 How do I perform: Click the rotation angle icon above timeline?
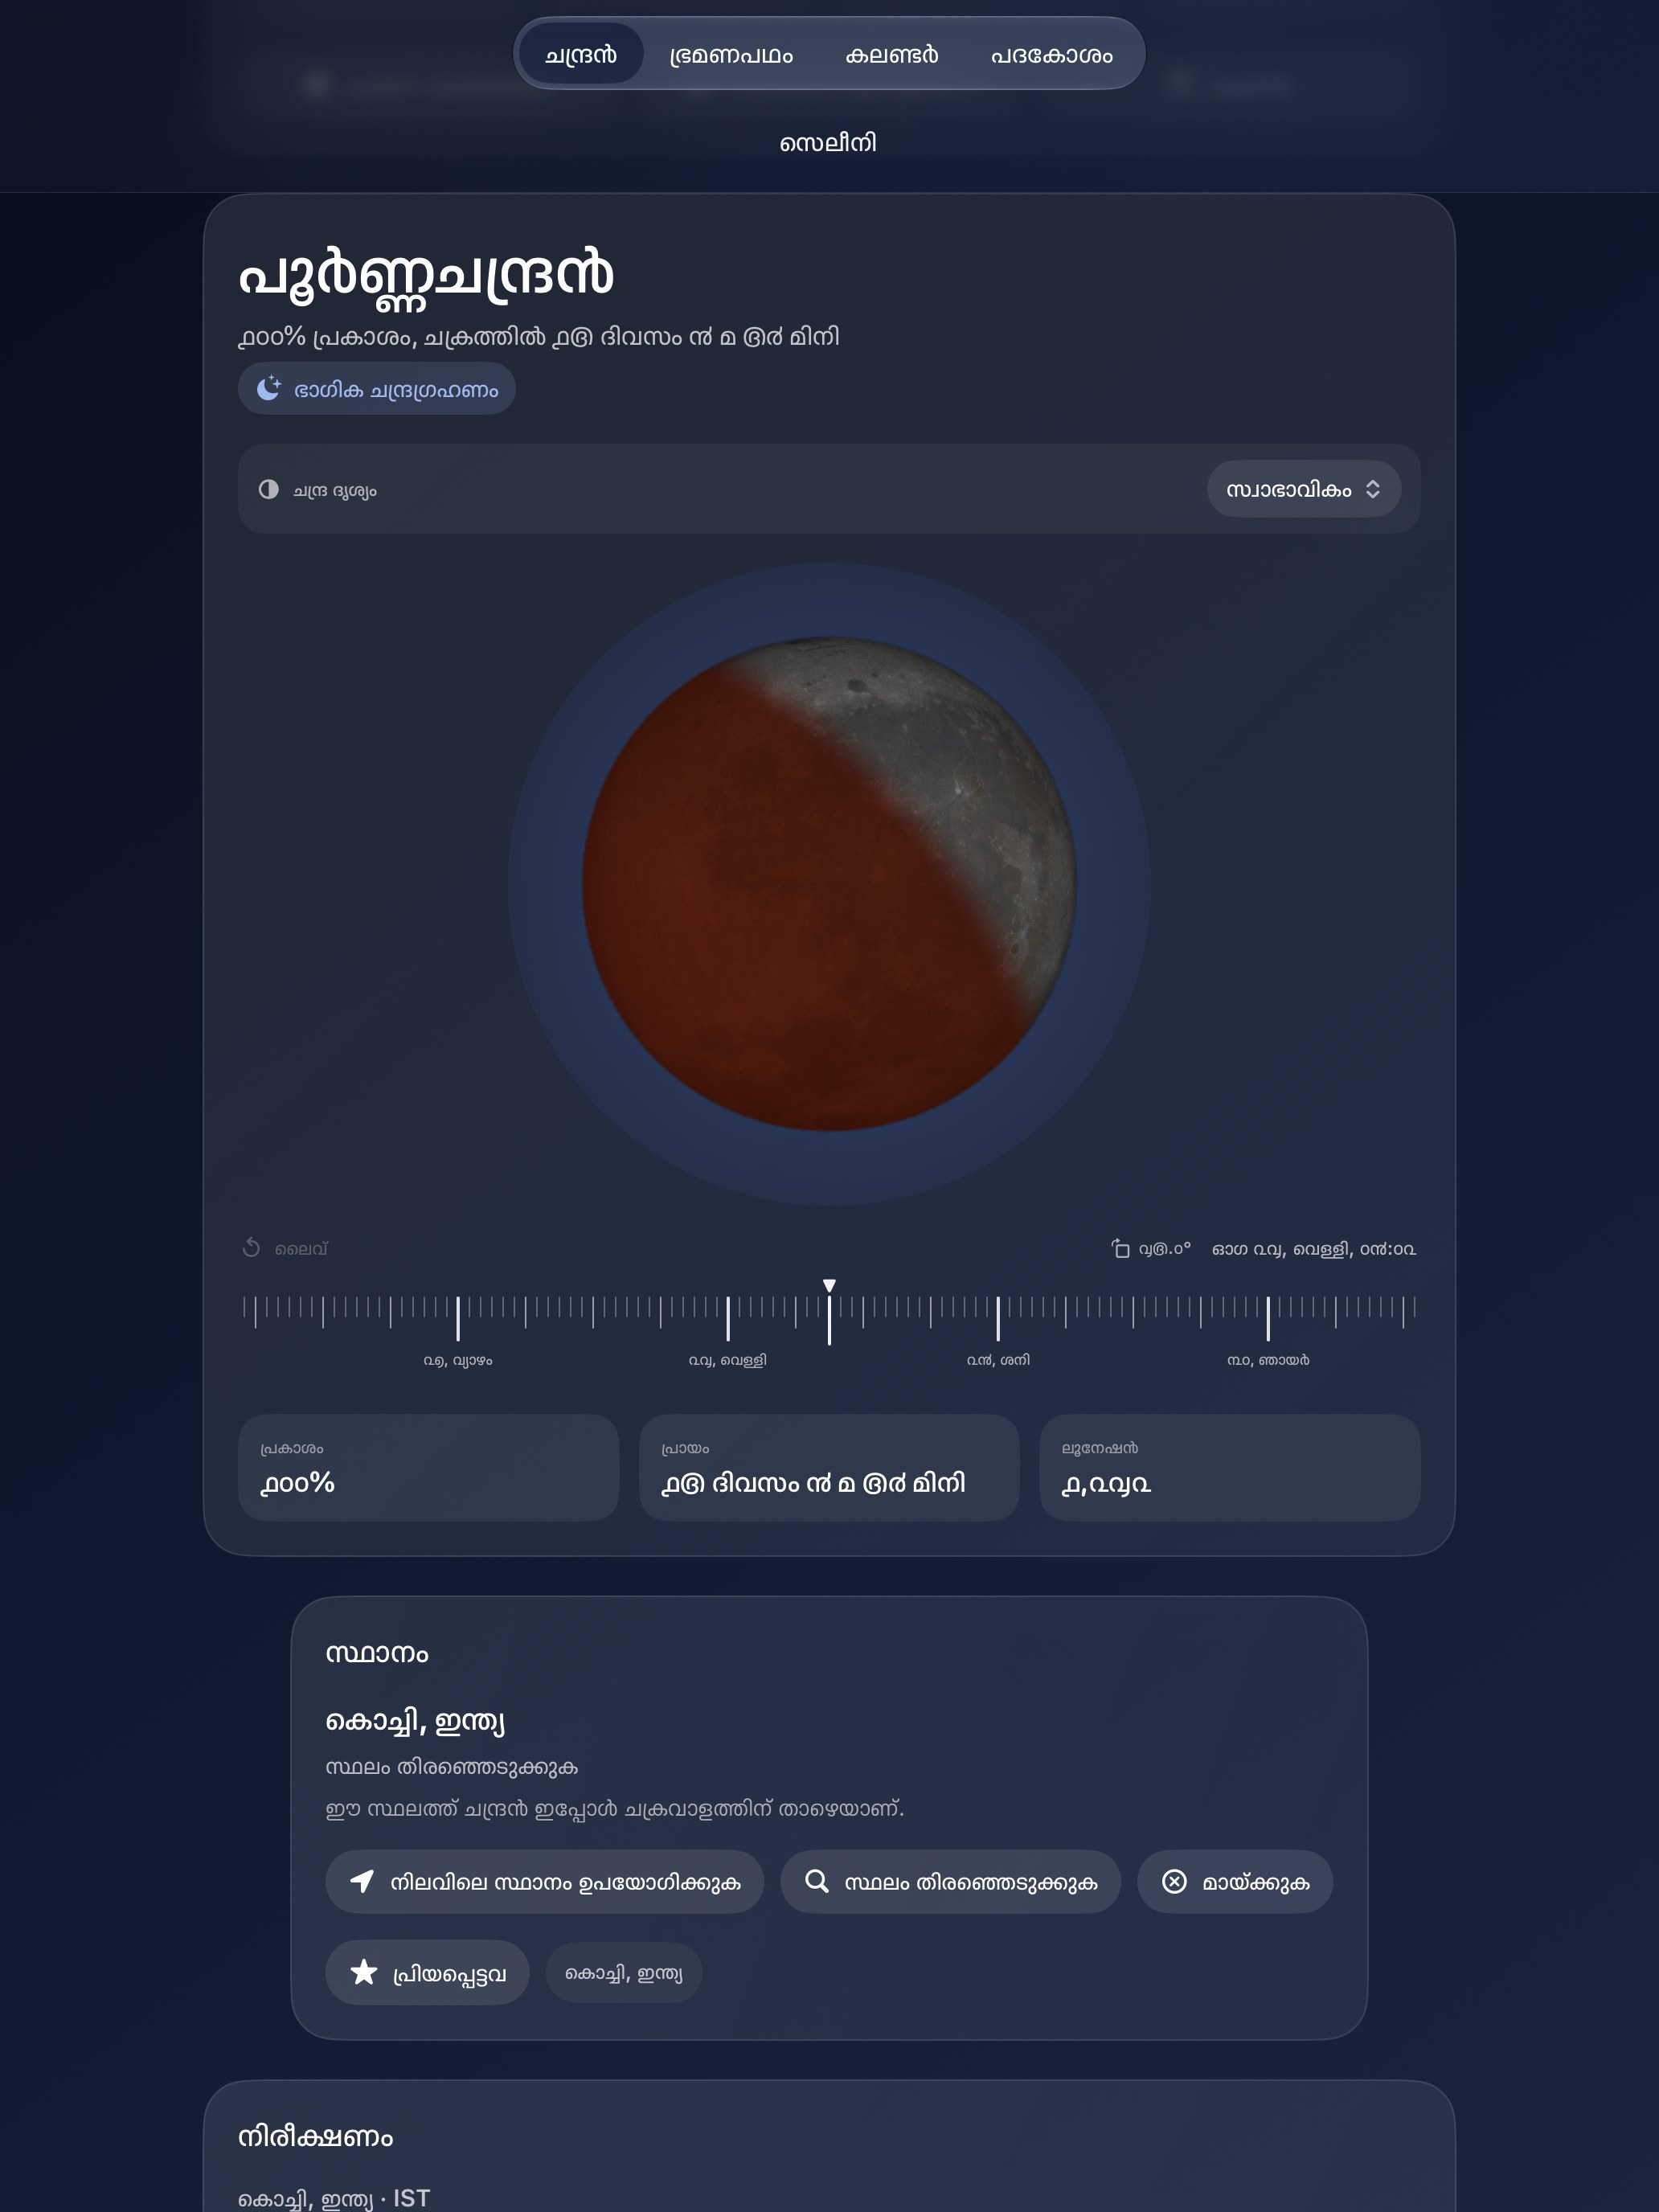[1121, 1248]
